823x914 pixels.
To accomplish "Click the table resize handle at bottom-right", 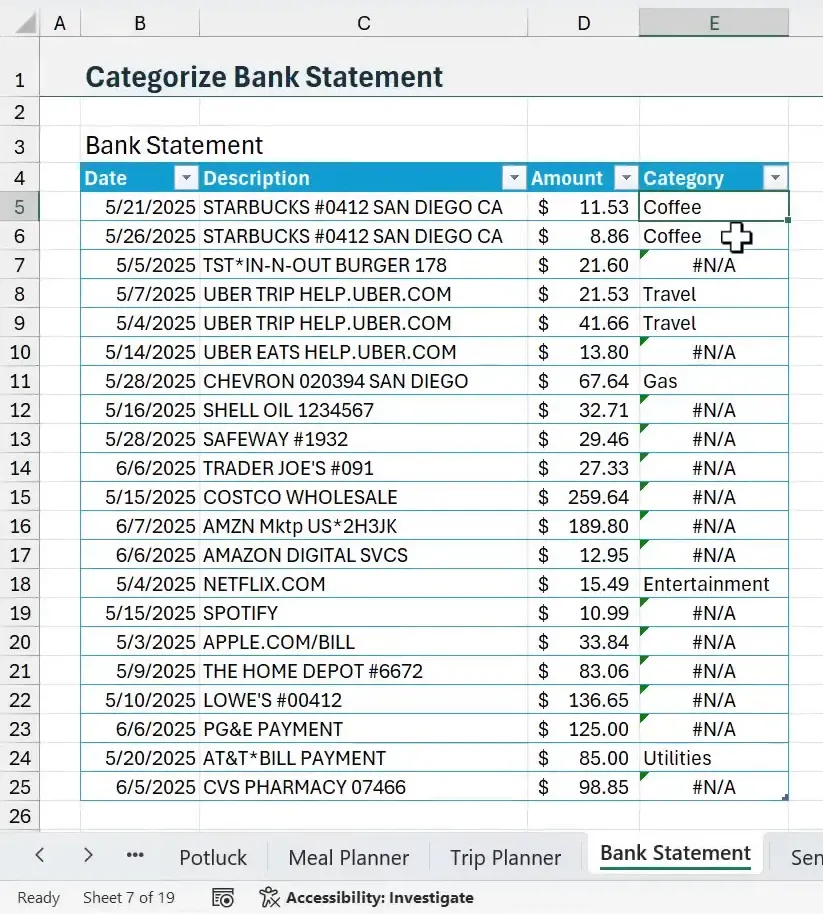I will (785, 797).
